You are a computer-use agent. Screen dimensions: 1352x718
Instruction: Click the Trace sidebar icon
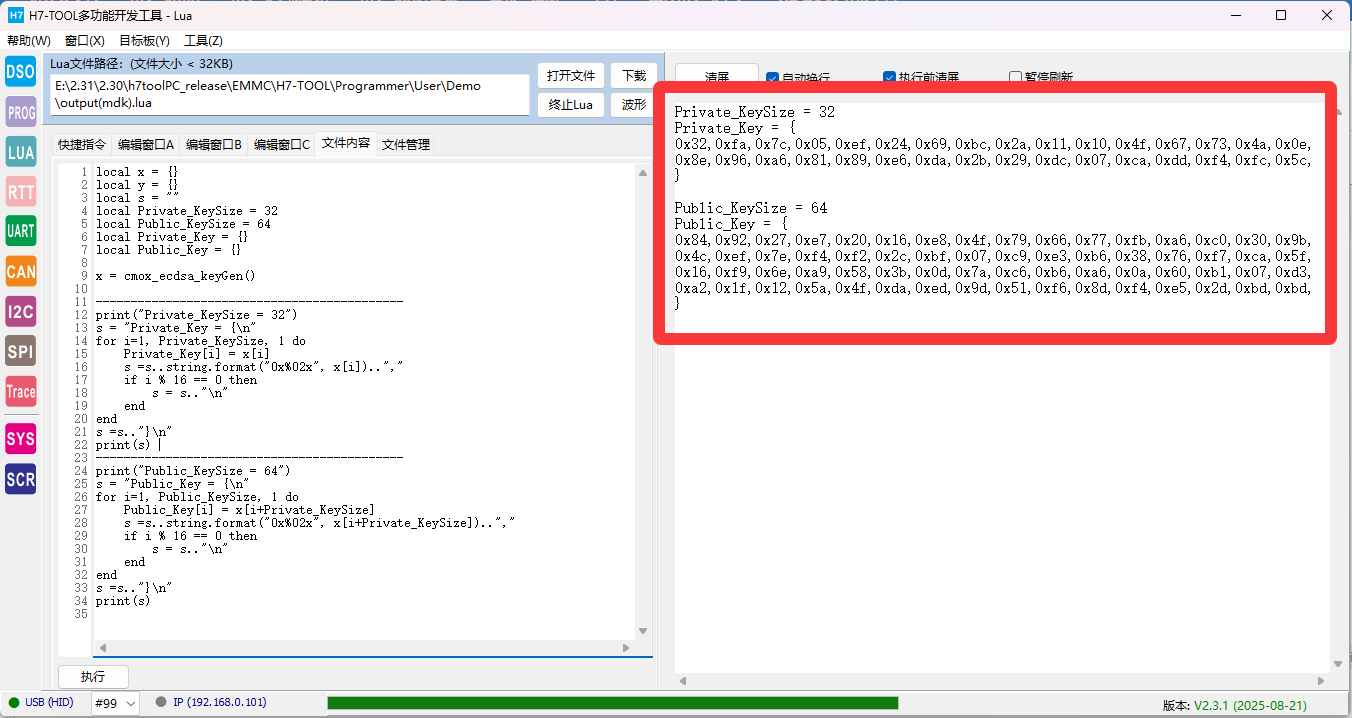coord(20,392)
